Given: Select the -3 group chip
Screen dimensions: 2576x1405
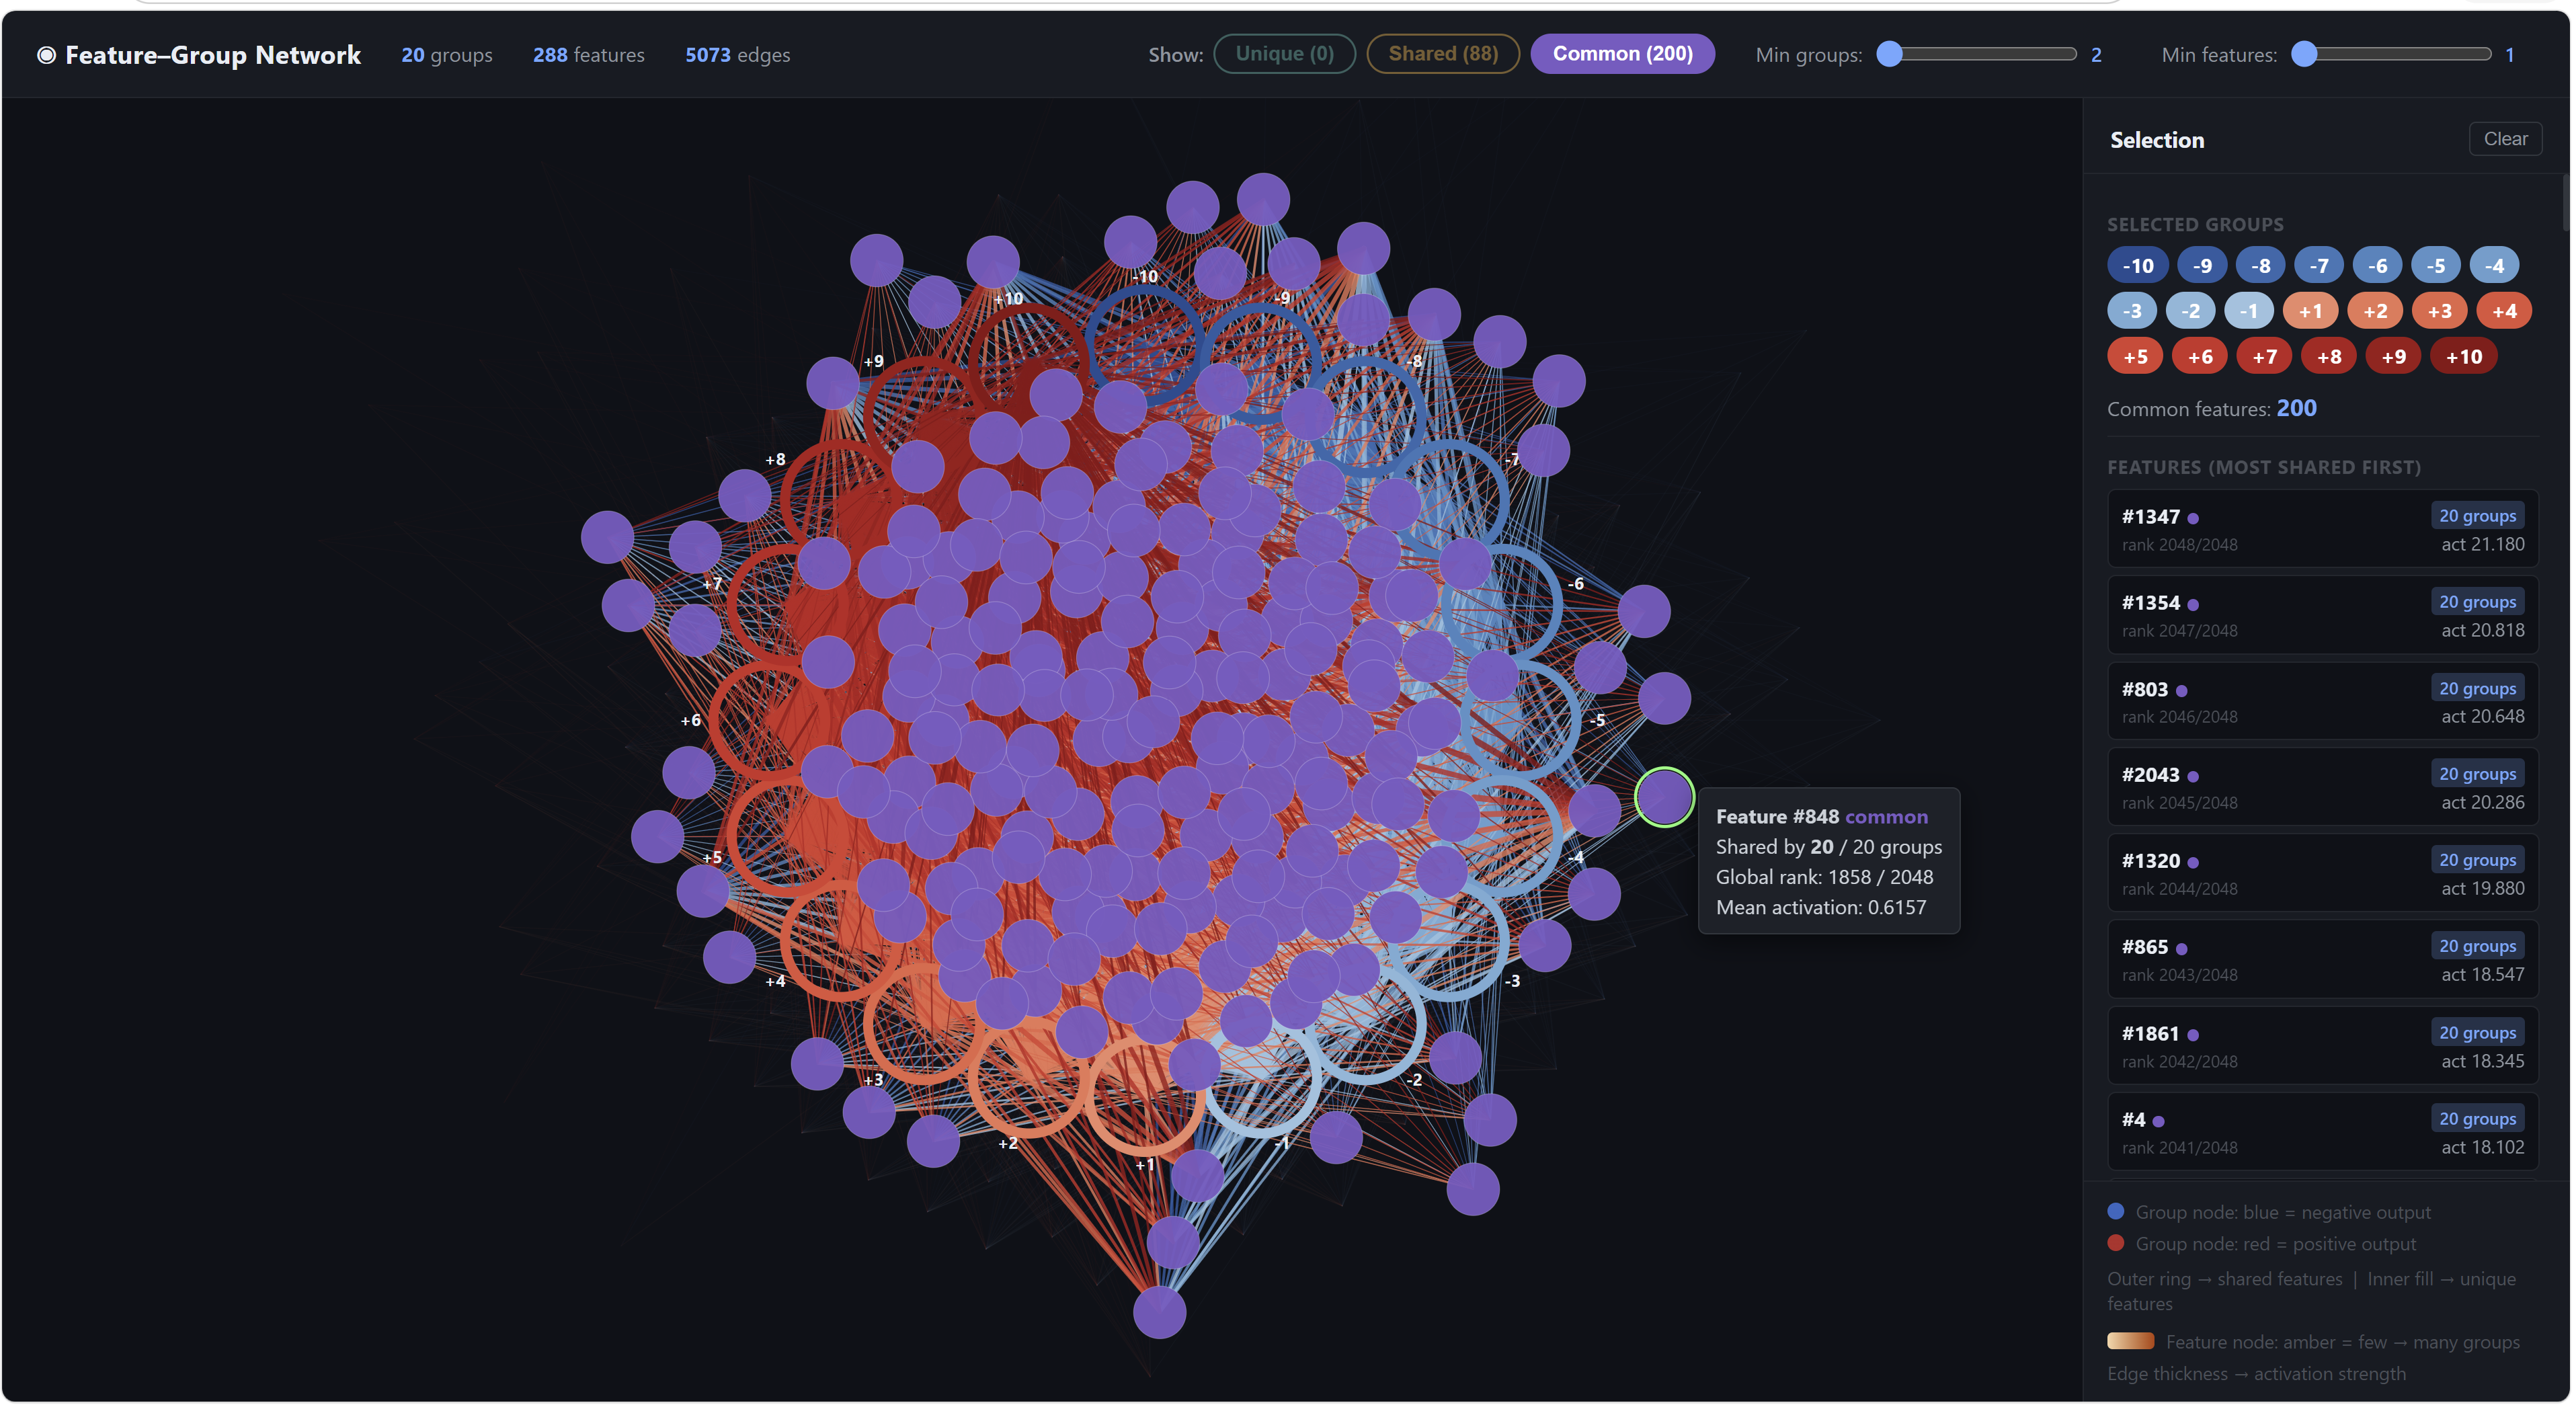Looking at the screenshot, I should [2132, 311].
